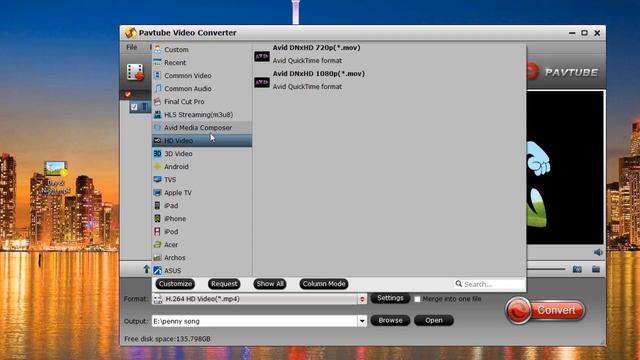The image size is (640, 360).
Task: Click the open snapshot folder icon
Action: pos(596,269)
